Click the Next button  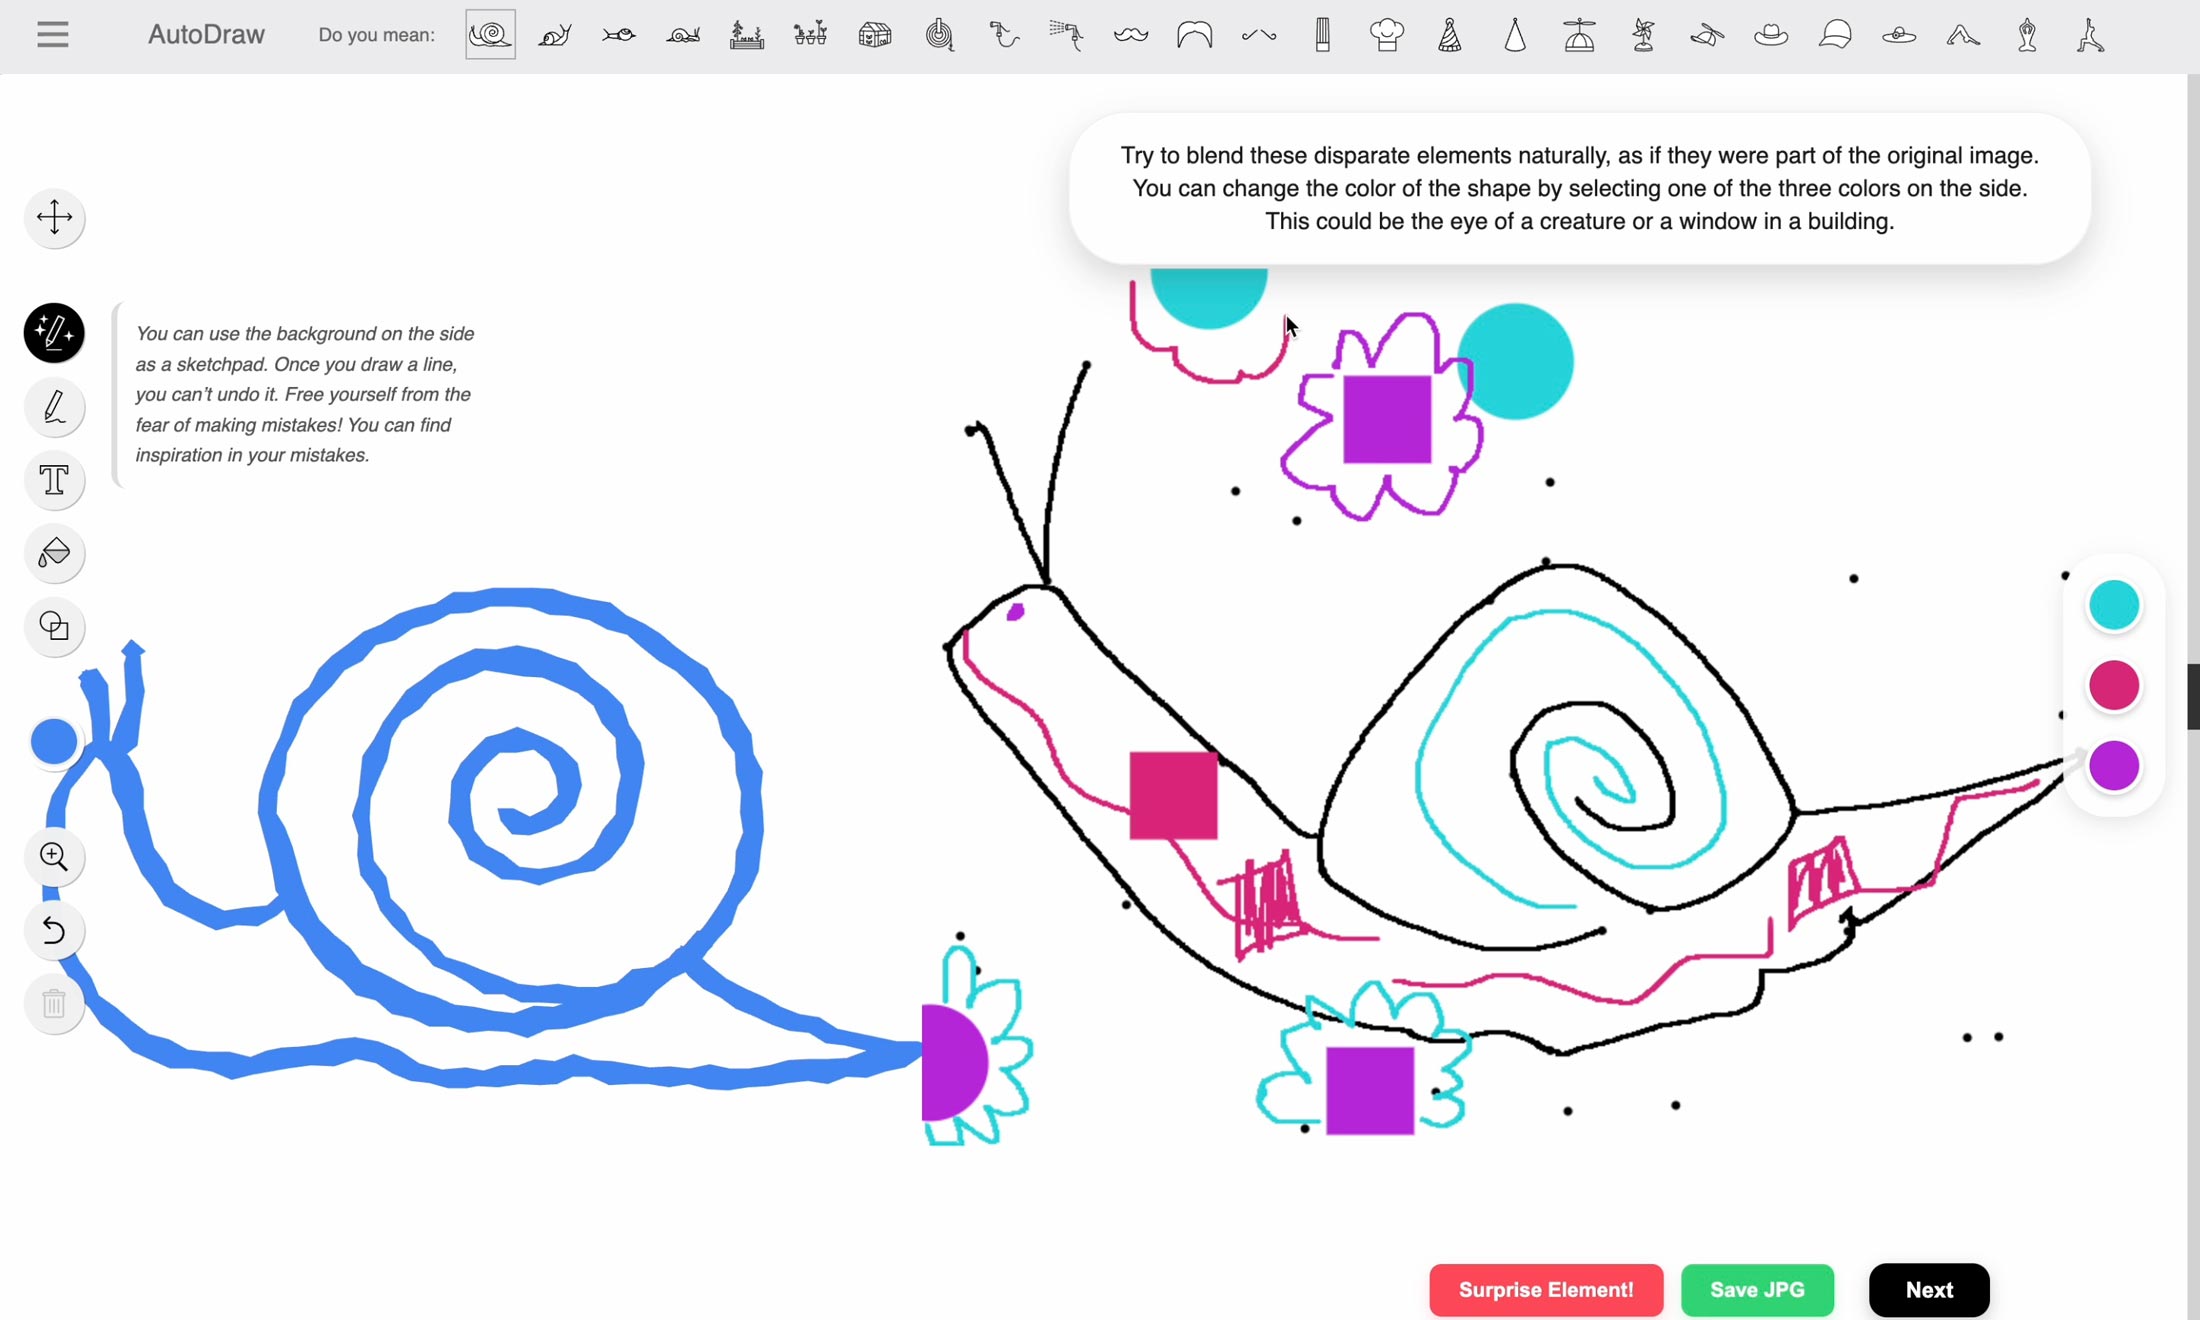1929,1290
